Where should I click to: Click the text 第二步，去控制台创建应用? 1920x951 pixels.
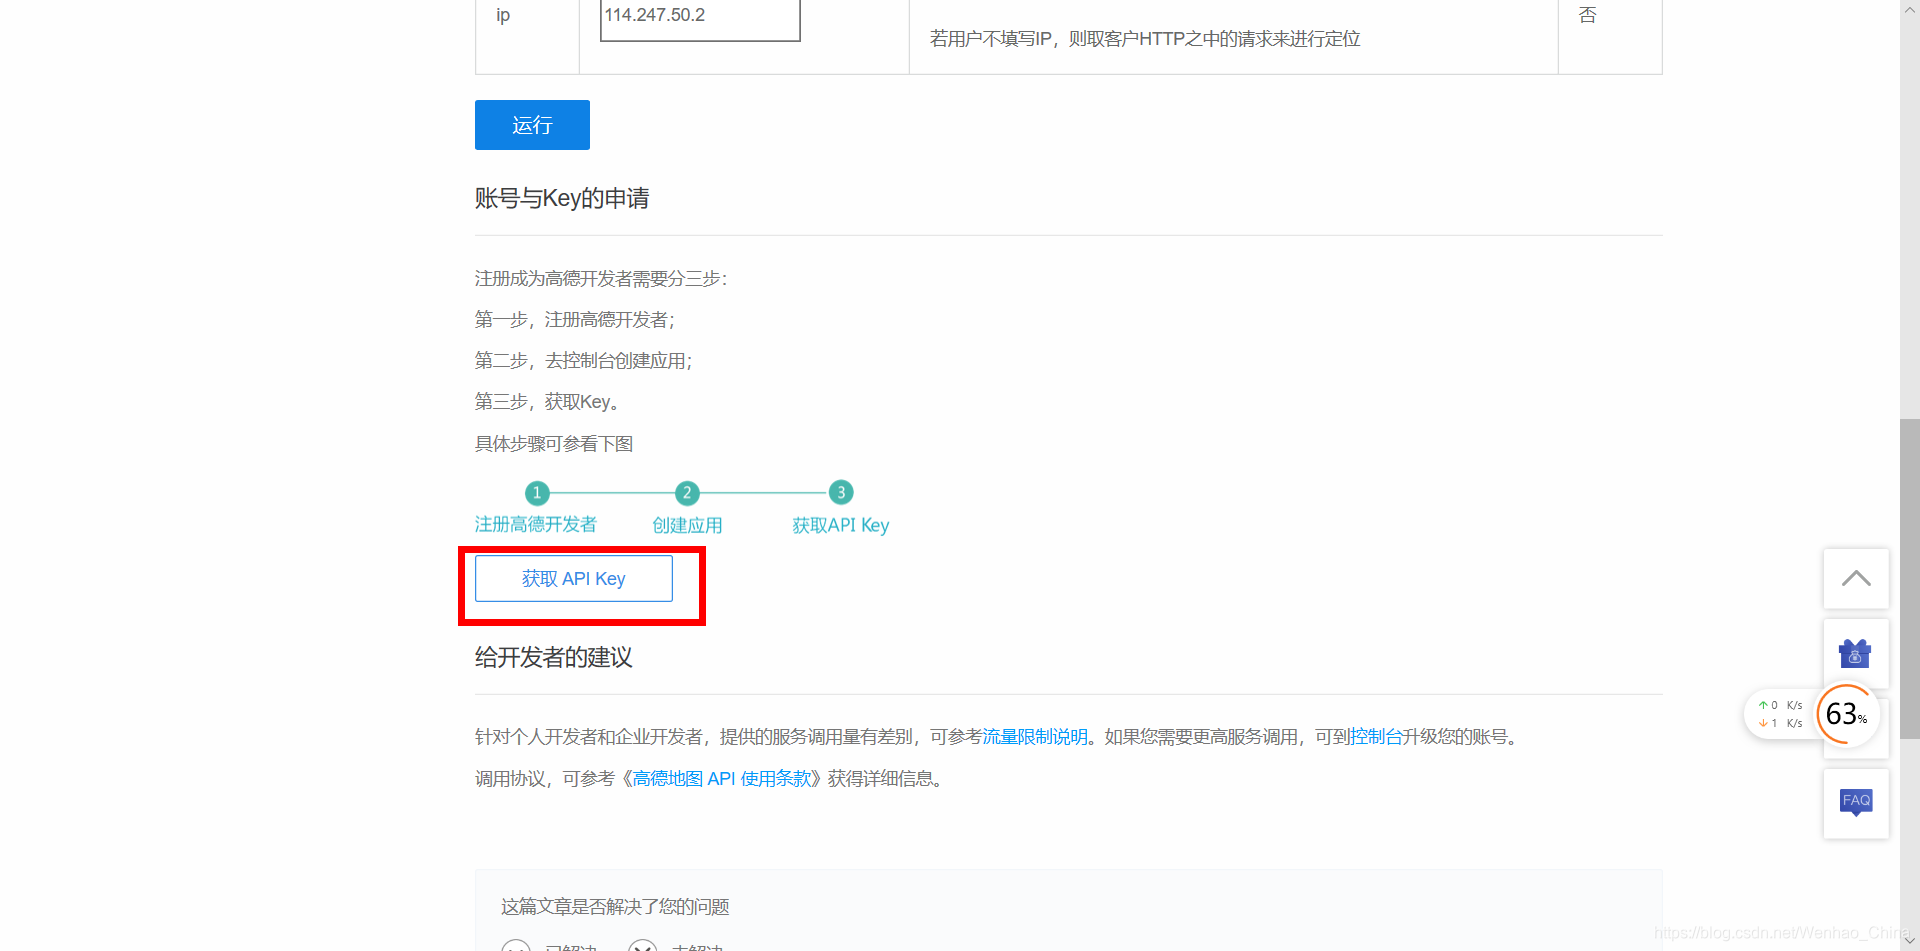[584, 361]
